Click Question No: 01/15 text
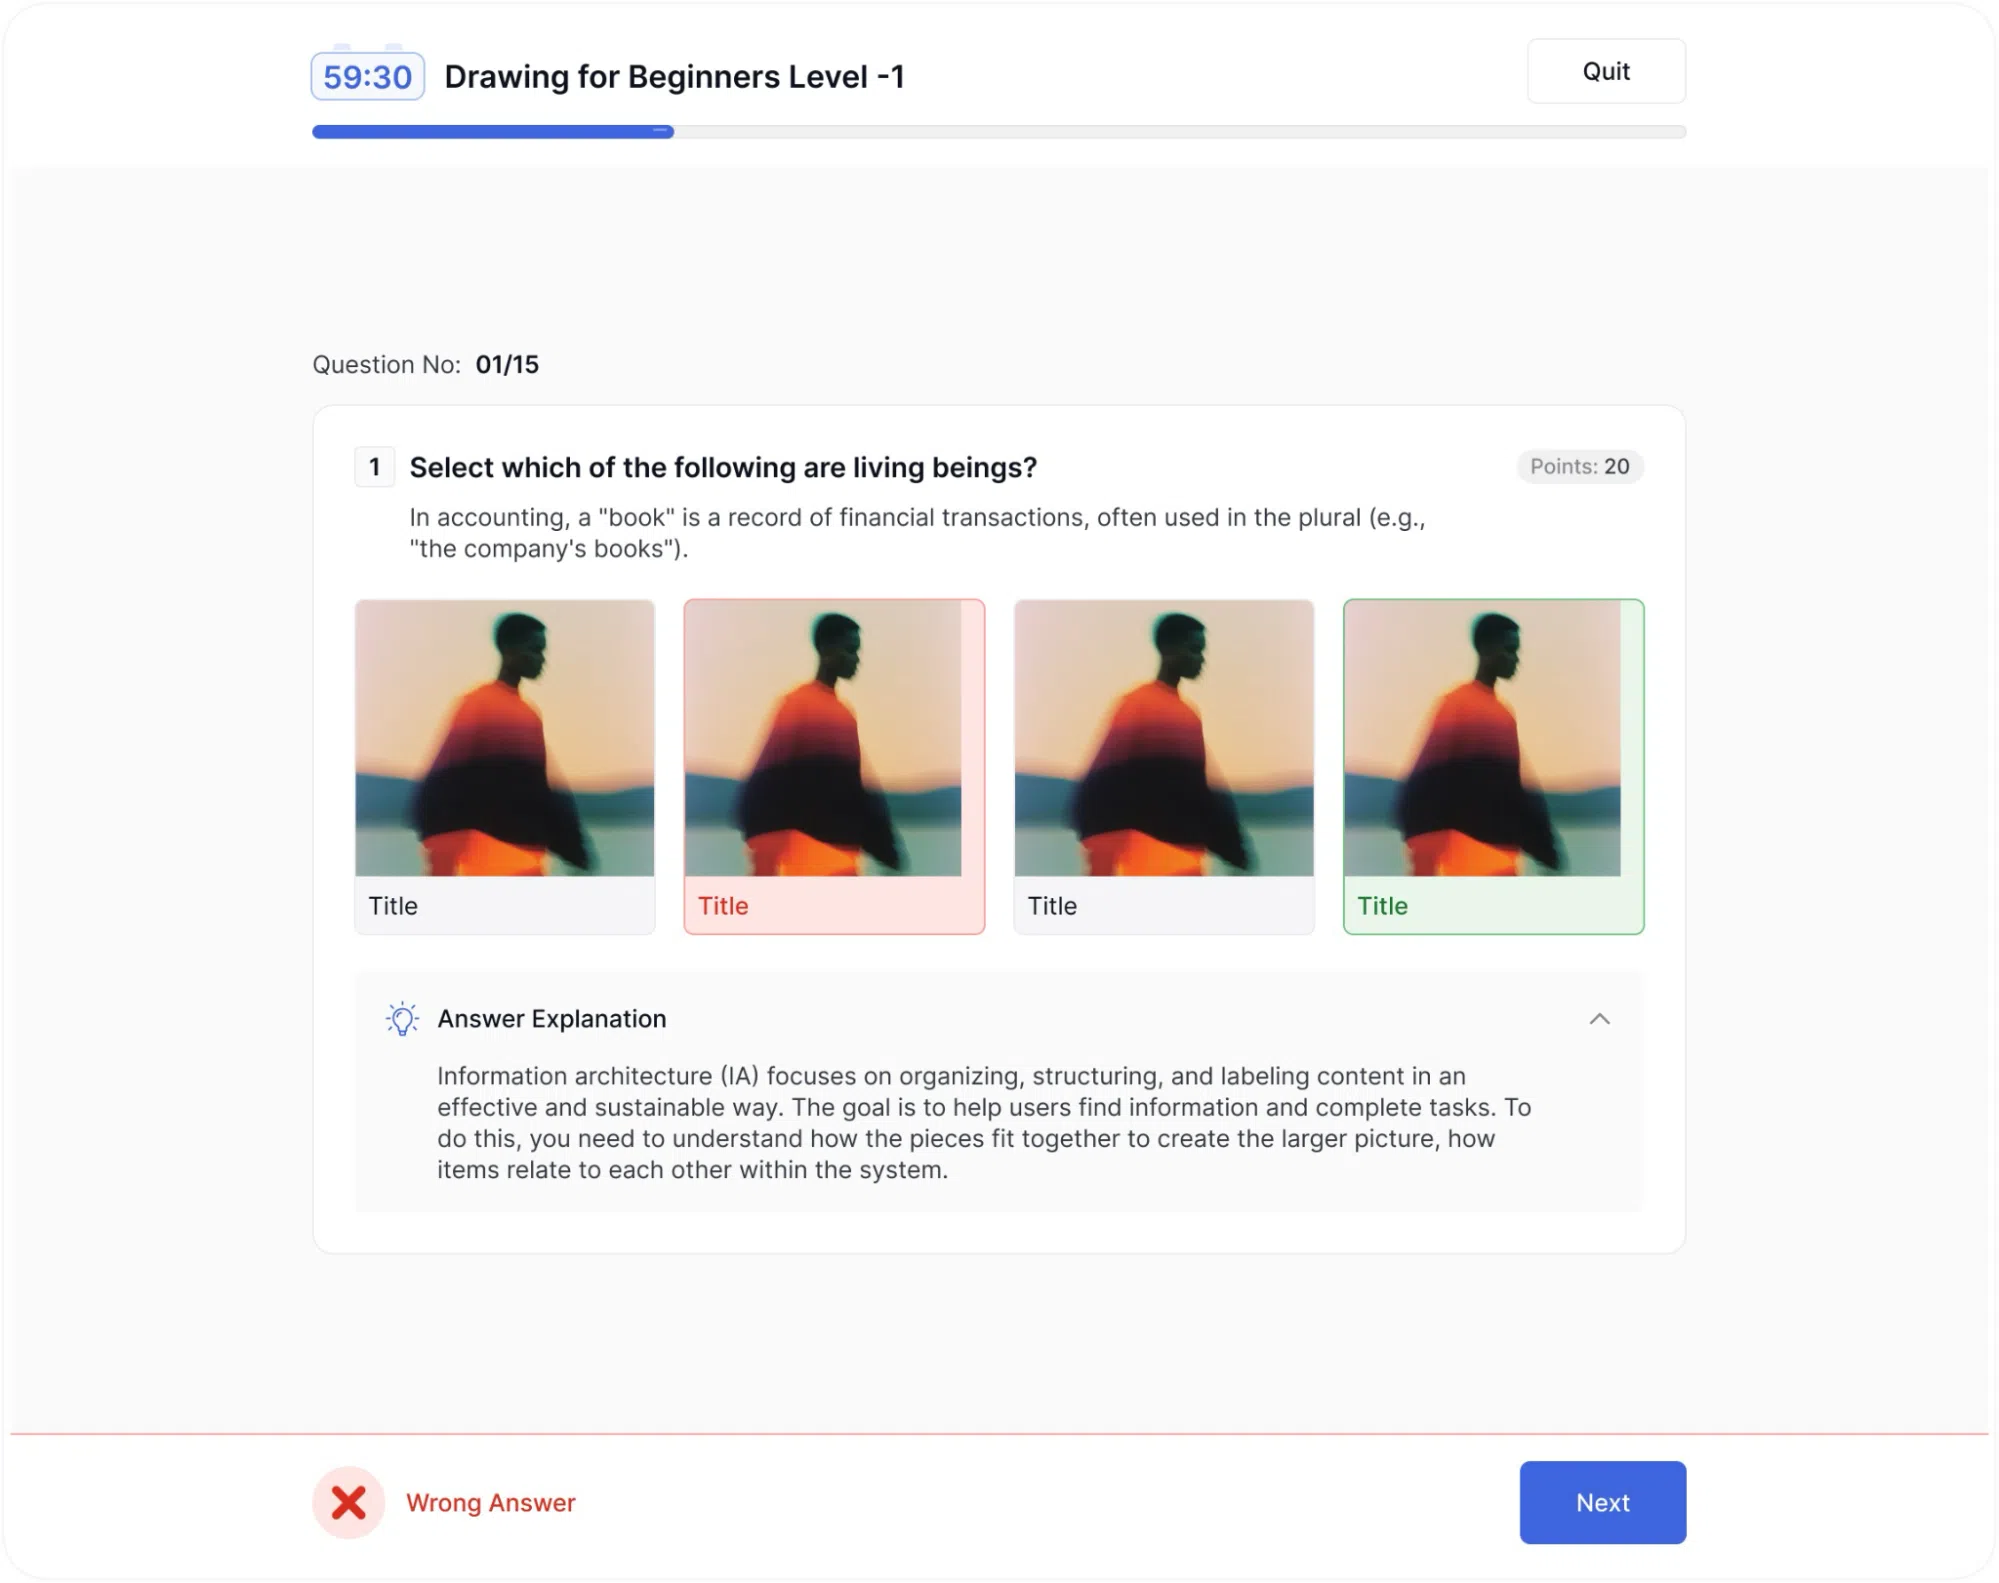This screenshot has height=1583, width=1999. 425,364
